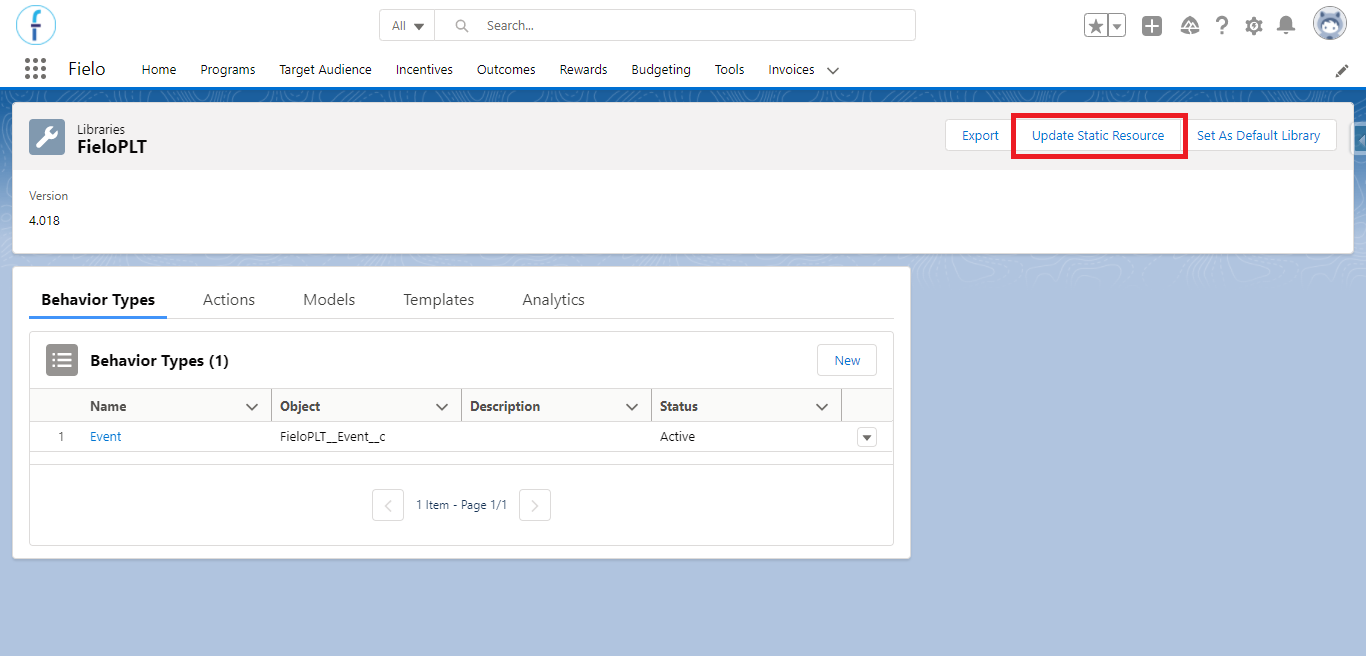Sort by the Status column header

click(x=679, y=406)
